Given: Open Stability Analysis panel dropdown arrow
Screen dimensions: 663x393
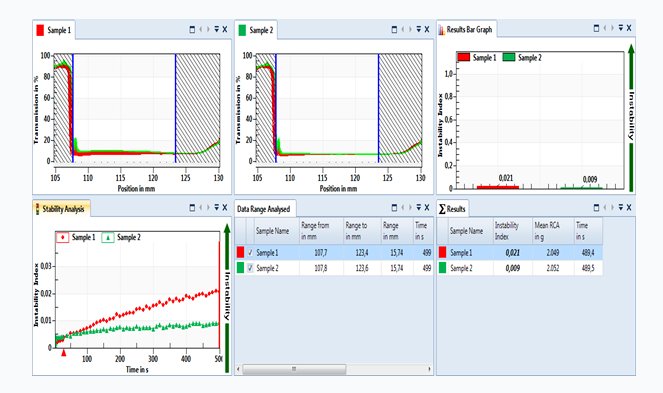Looking at the screenshot, I should pos(216,208).
